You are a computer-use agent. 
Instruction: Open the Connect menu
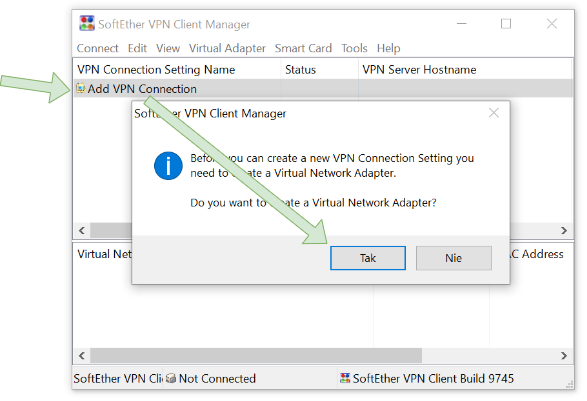[x=97, y=48]
